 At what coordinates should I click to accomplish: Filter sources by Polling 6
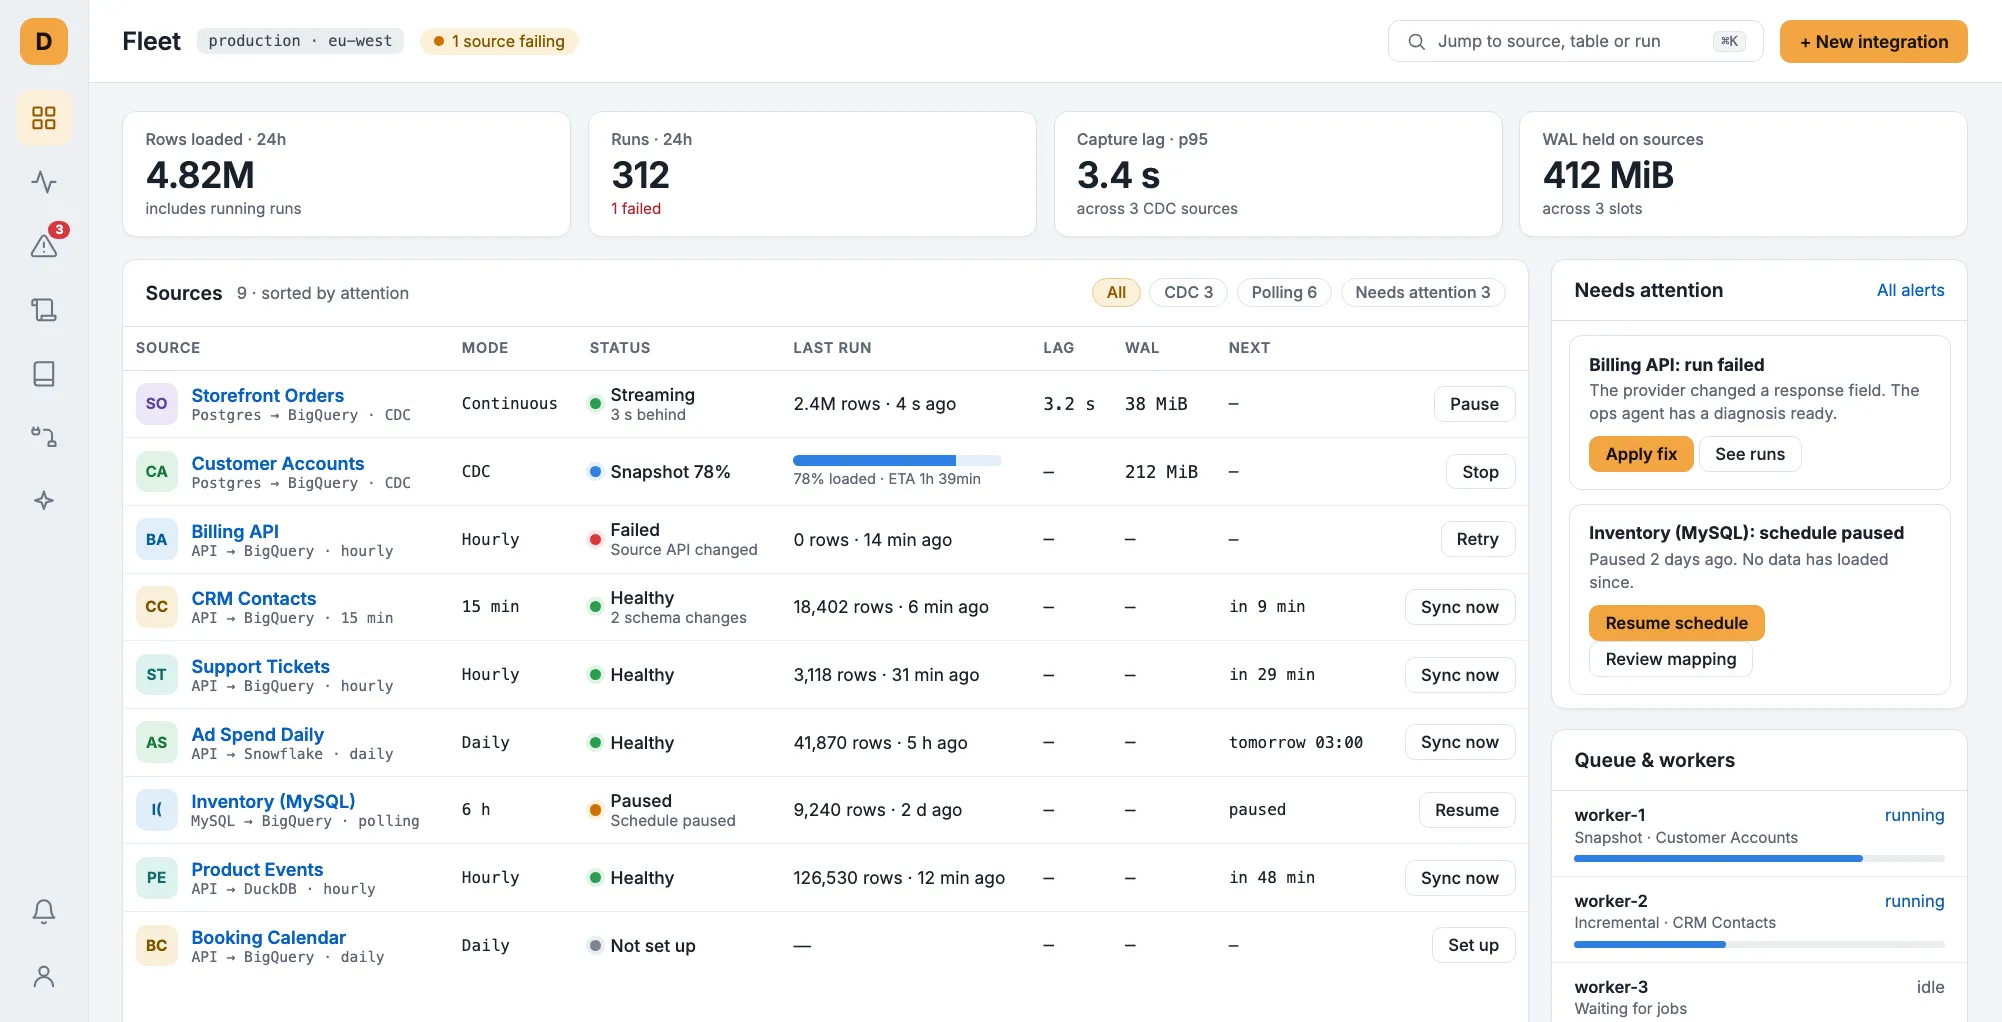1284,292
